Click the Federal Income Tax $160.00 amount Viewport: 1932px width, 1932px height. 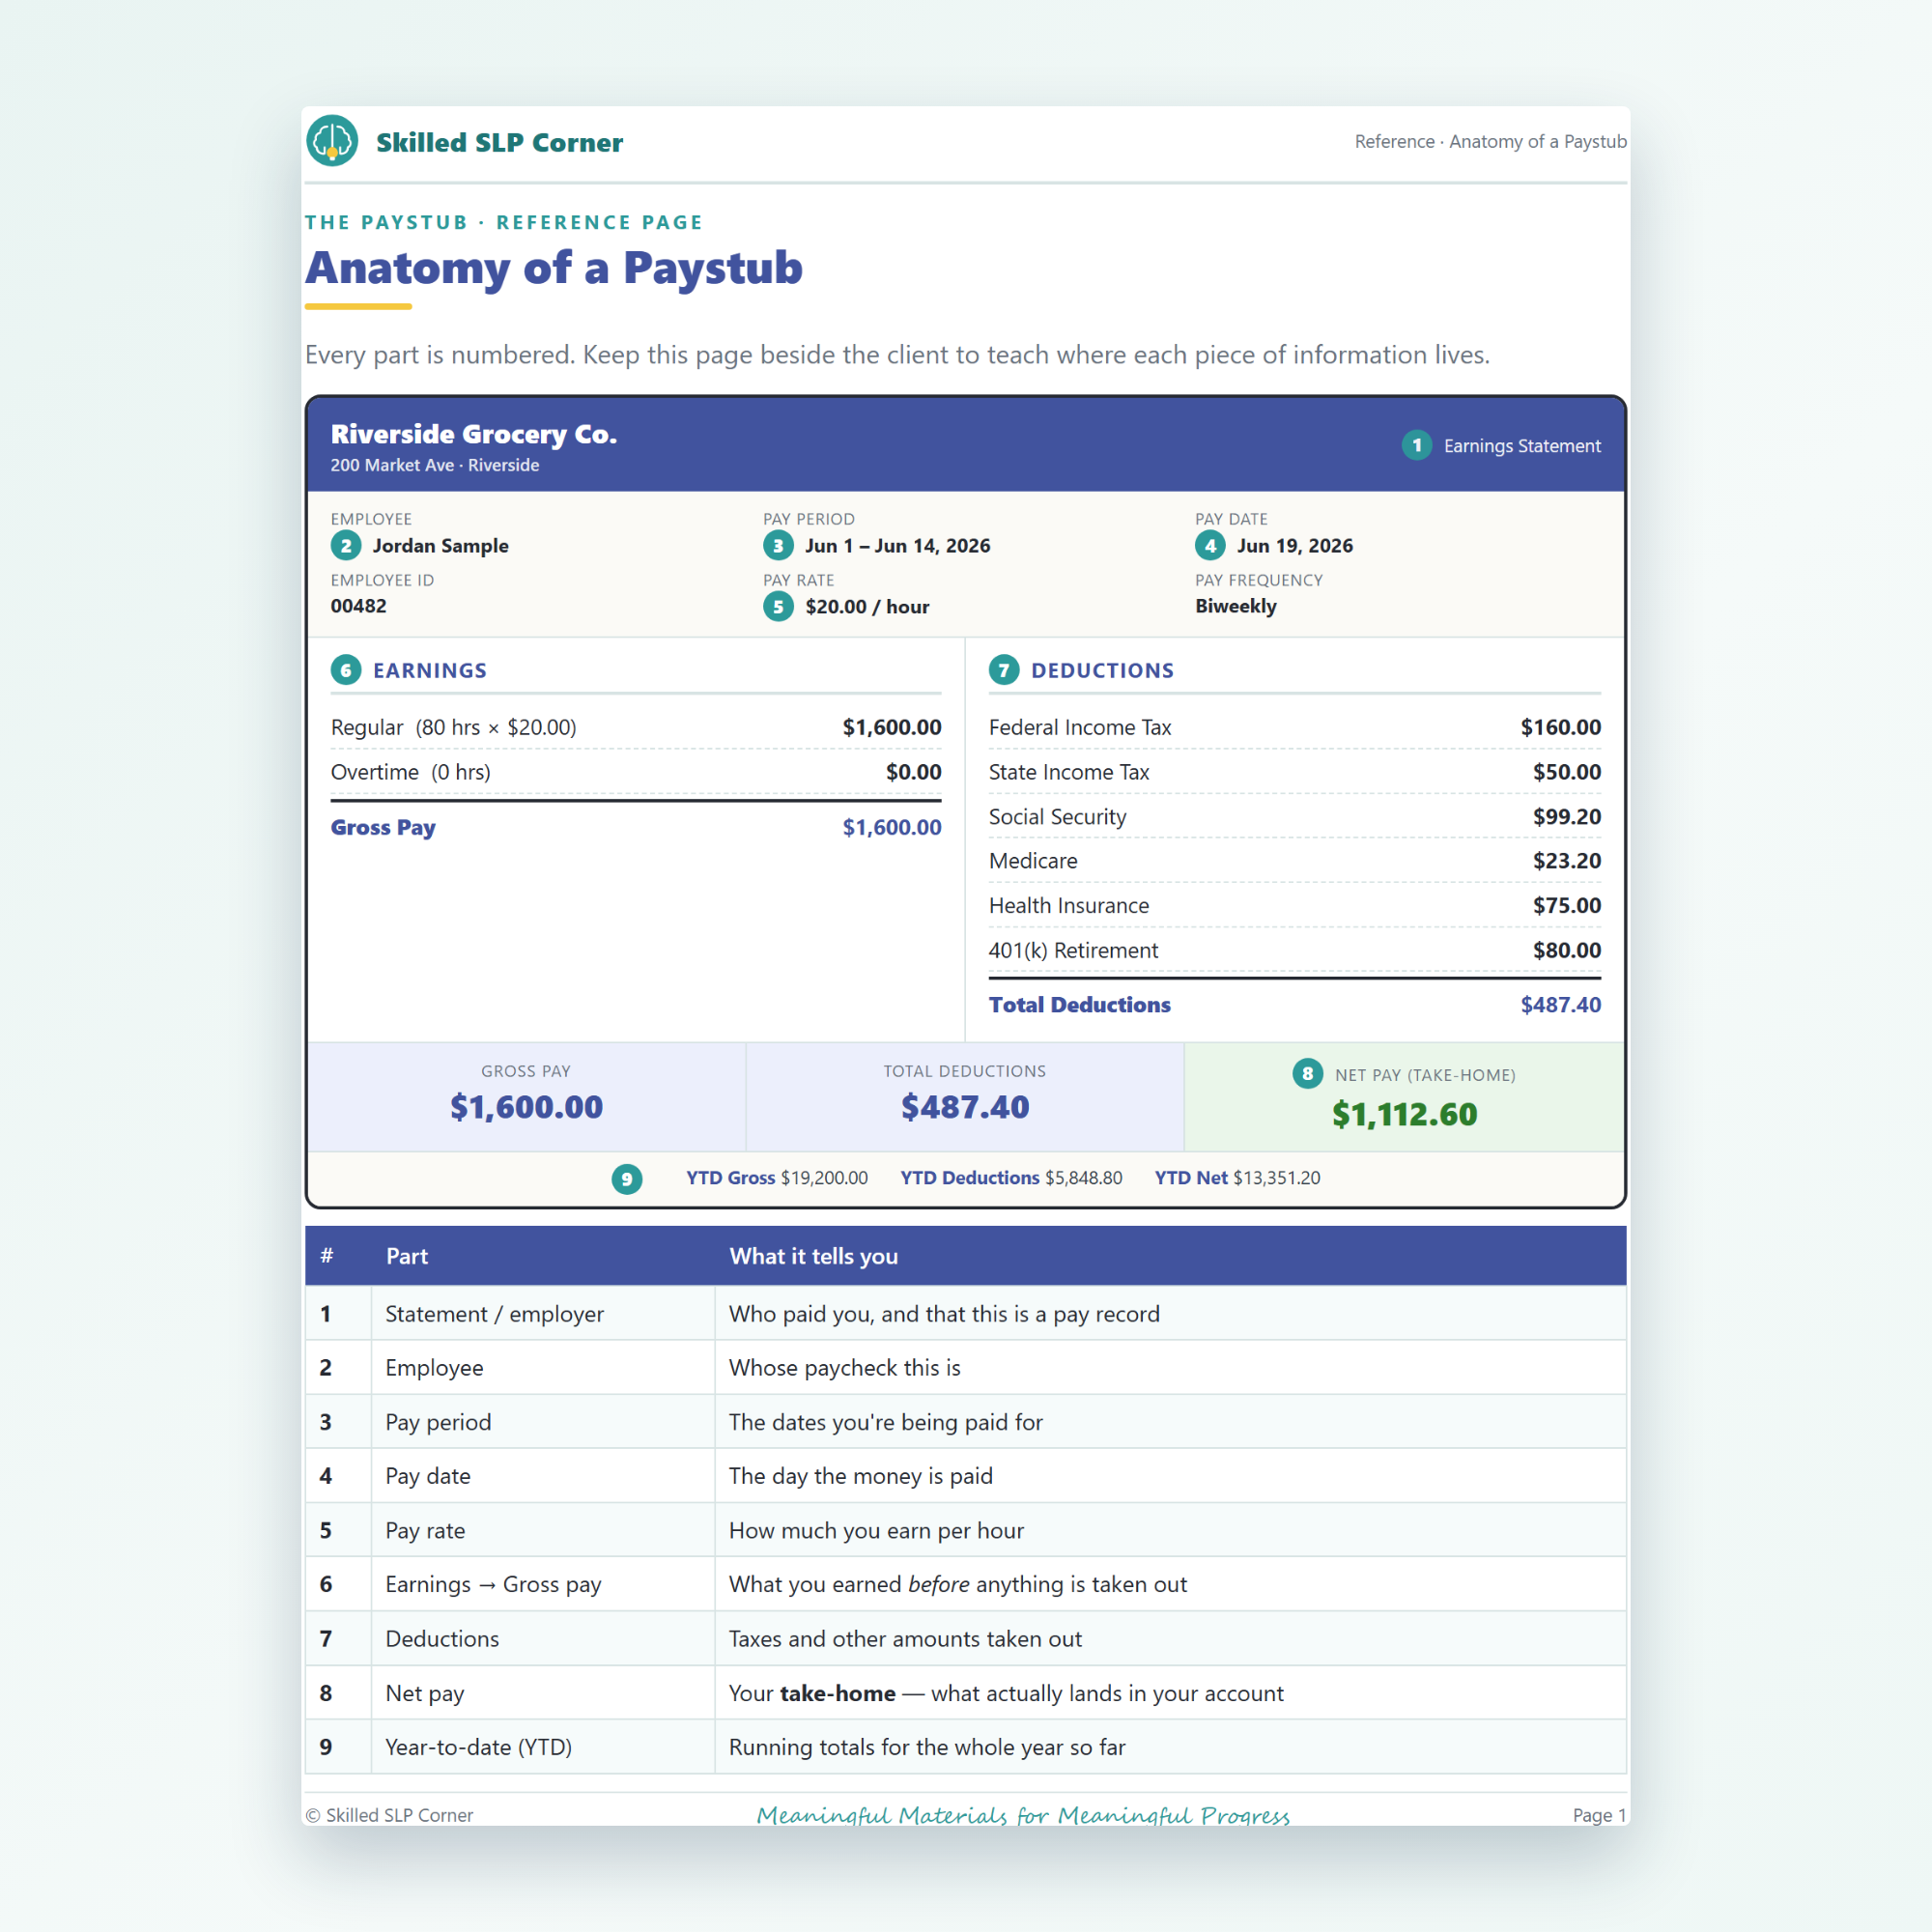click(1560, 727)
